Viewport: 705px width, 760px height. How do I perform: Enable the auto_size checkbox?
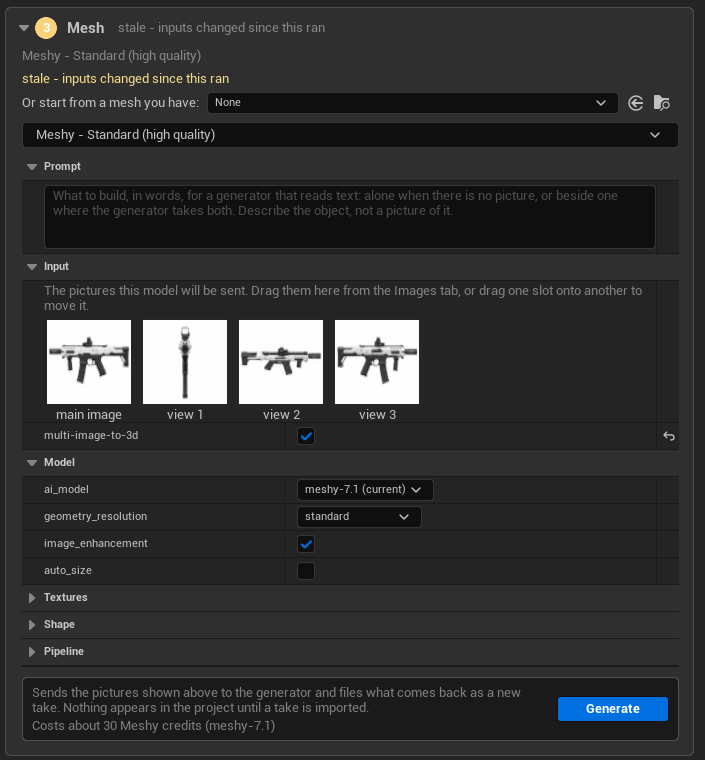(x=306, y=571)
